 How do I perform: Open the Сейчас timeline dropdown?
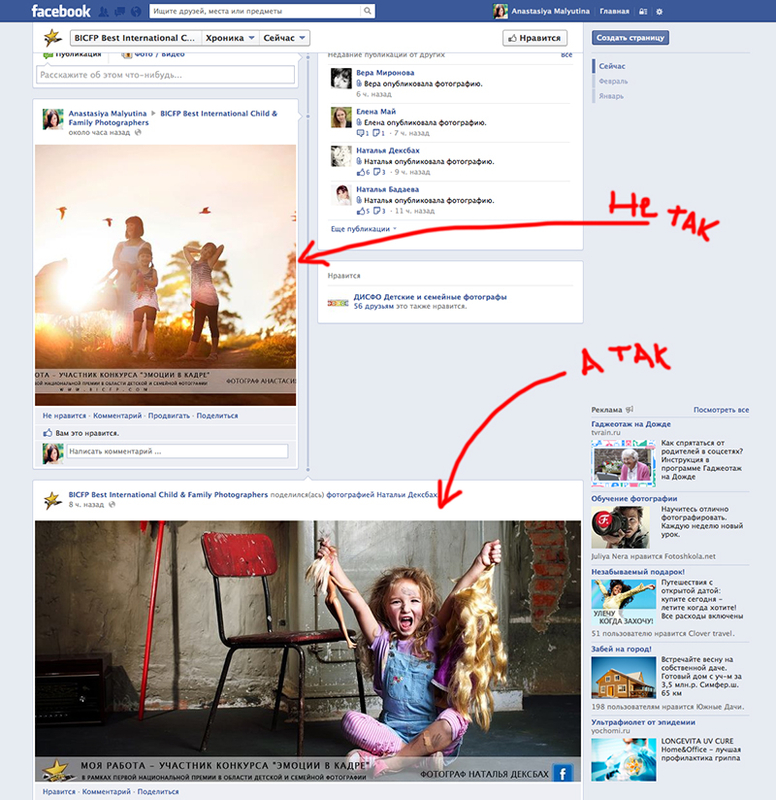click(286, 38)
